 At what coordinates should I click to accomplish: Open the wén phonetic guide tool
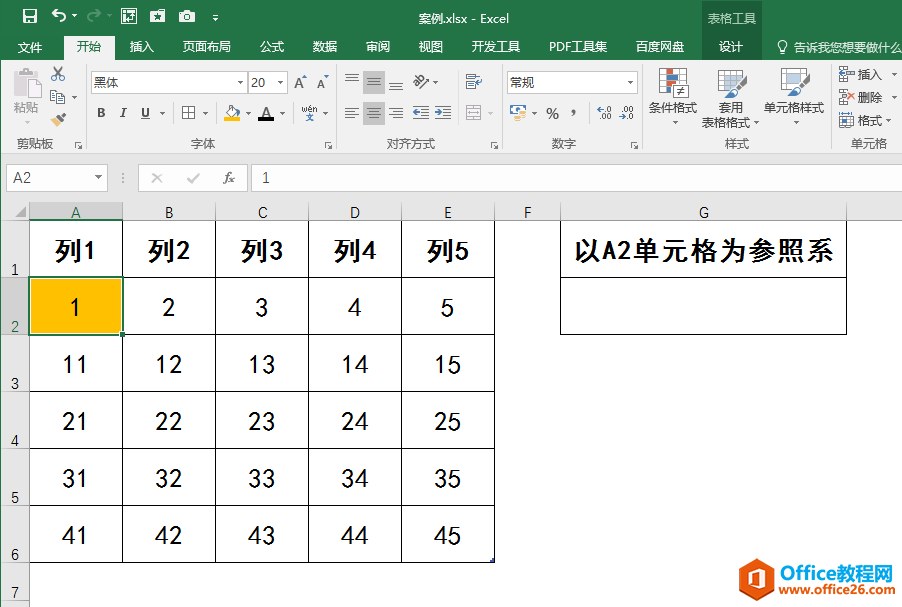[x=309, y=113]
